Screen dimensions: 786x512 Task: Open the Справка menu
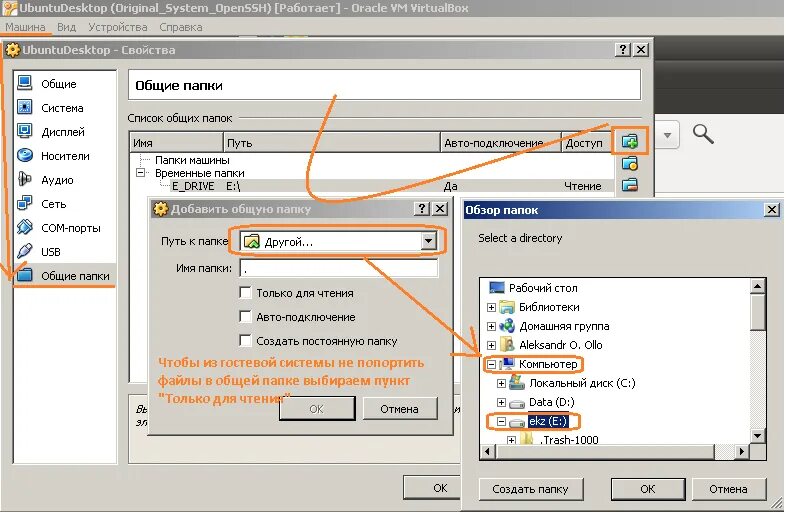[x=181, y=27]
